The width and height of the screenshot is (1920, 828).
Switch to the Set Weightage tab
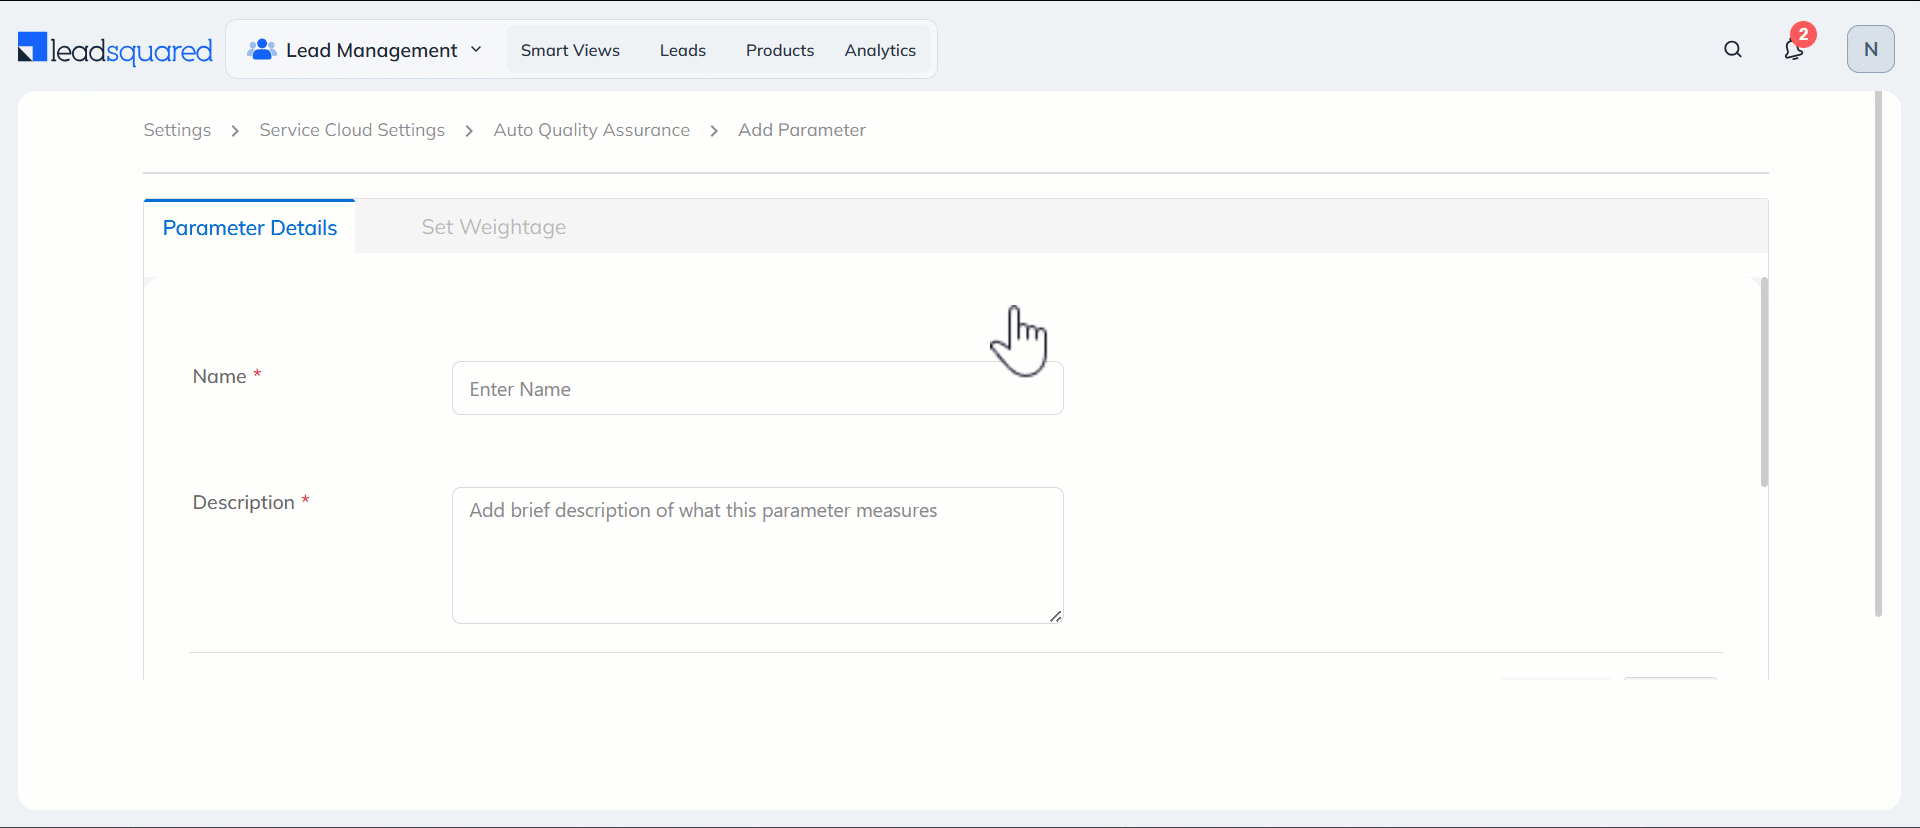[494, 227]
